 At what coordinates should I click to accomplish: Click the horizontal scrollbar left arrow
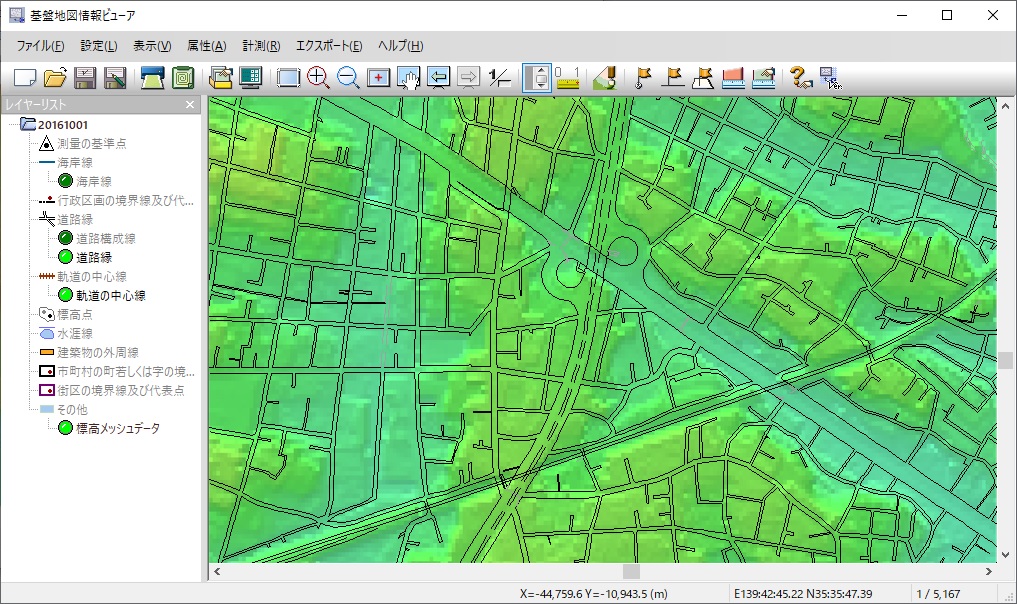click(217, 571)
